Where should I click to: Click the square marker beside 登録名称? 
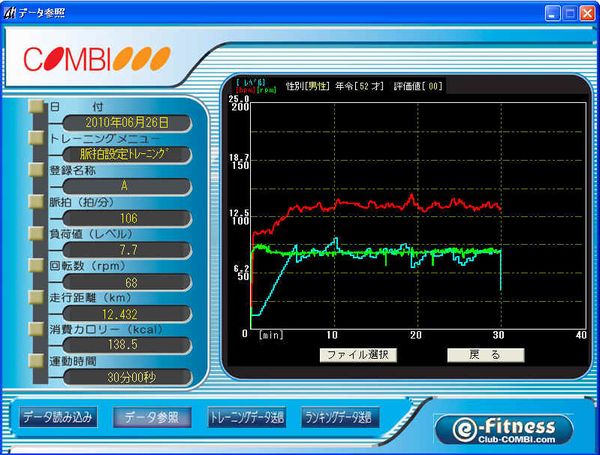tap(37, 170)
